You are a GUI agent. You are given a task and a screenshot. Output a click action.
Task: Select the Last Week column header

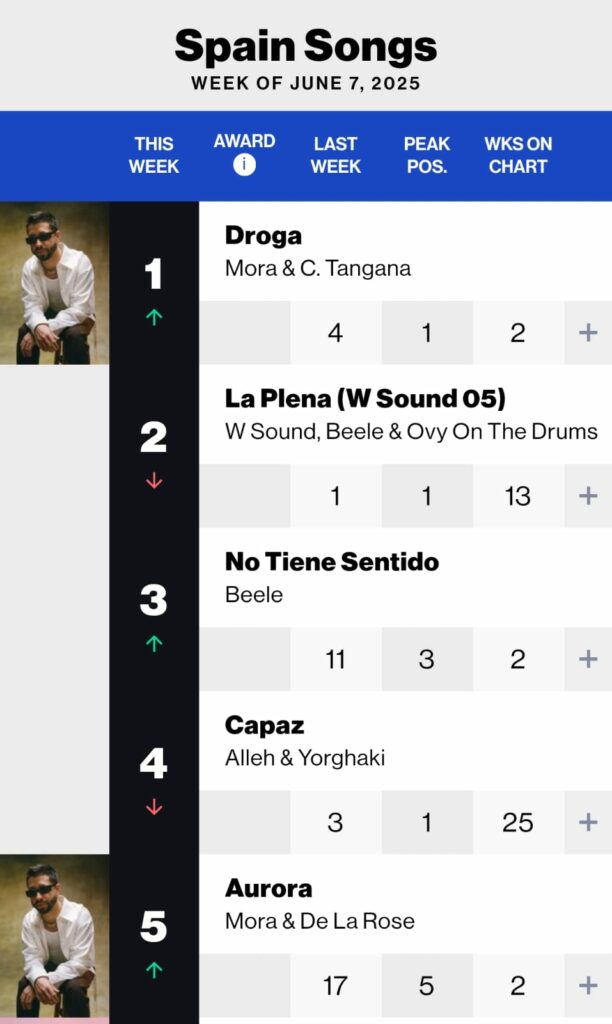click(x=335, y=155)
